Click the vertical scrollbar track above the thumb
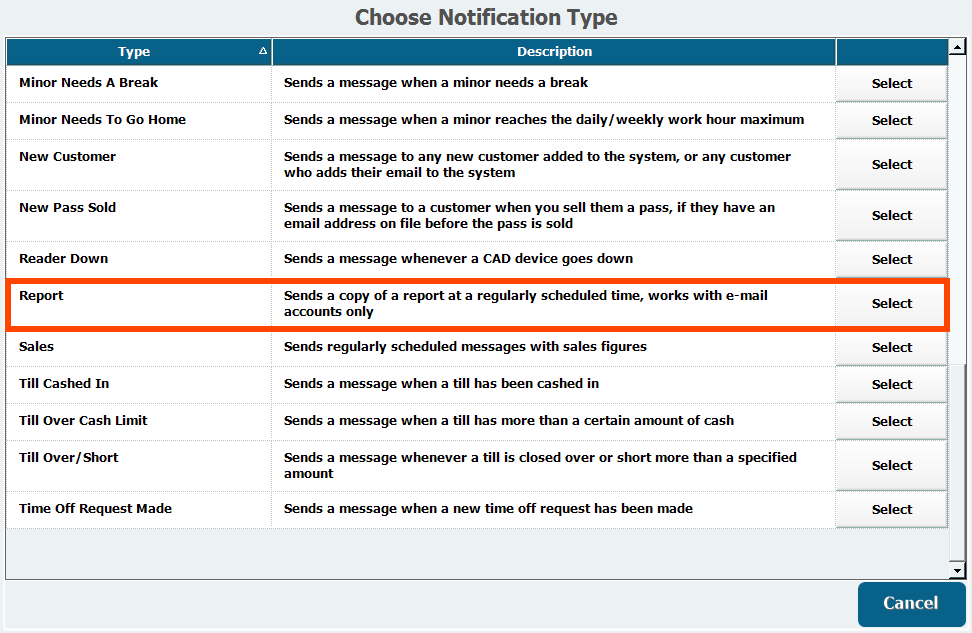972x633 pixels. tap(957, 200)
